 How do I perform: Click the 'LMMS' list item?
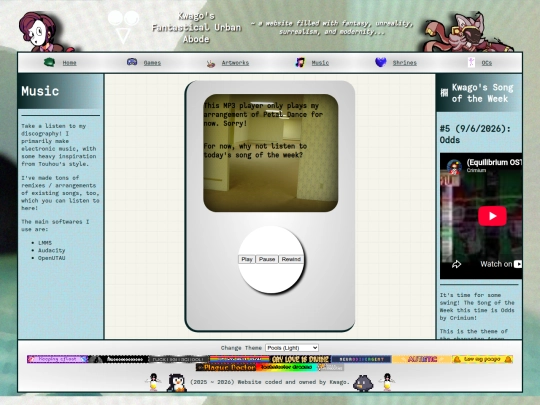point(45,243)
